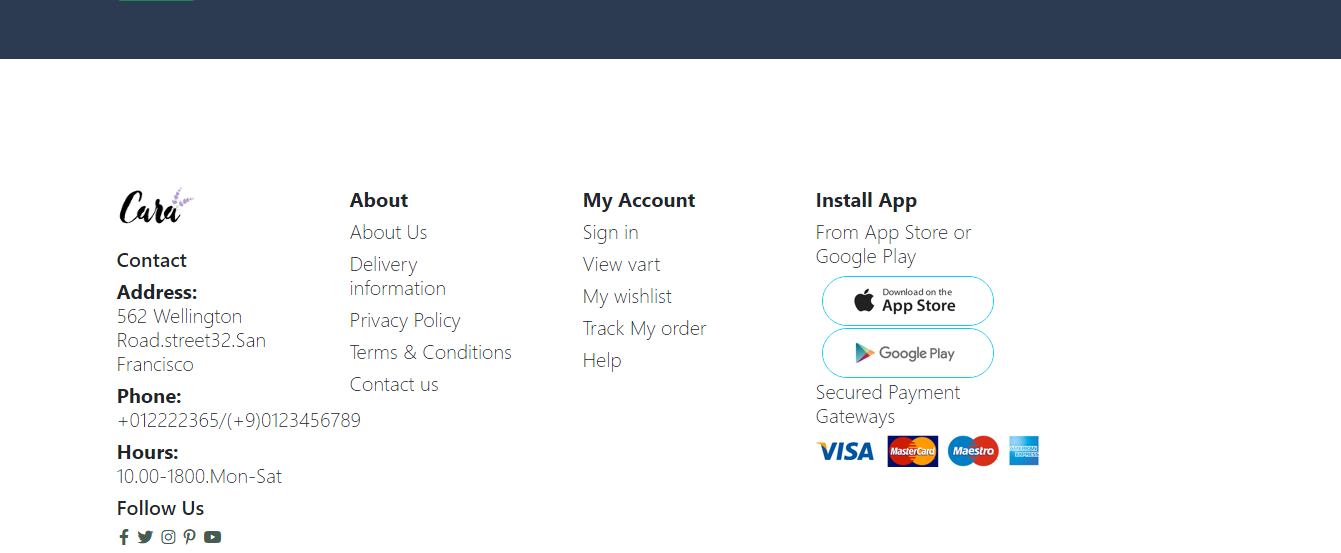Click the Cara logo in footer
This screenshot has height=553, width=1341.
[x=156, y=206]
